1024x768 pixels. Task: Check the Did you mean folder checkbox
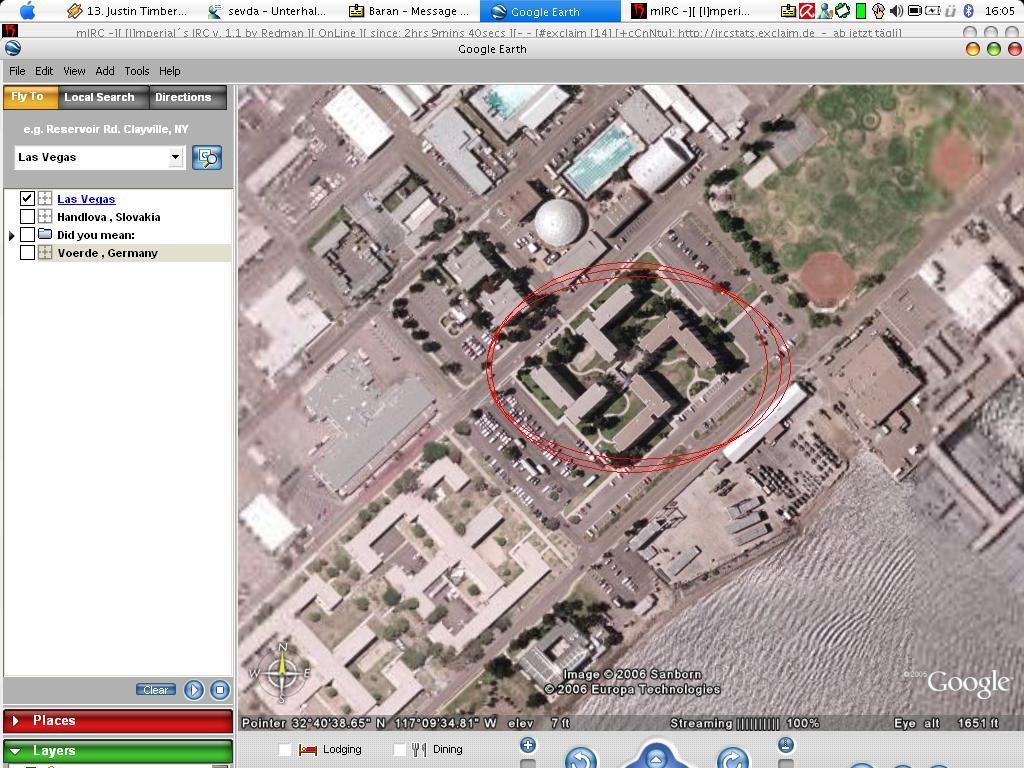27,234
